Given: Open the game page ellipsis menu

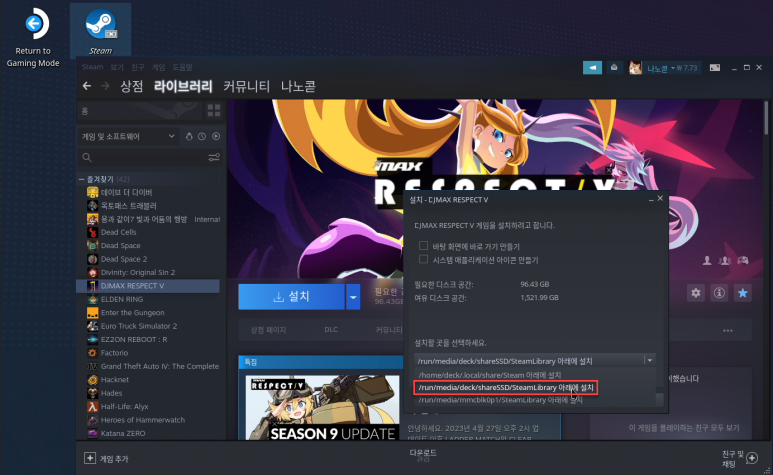Looking at the screenshot, I should [x=728, y=331].
